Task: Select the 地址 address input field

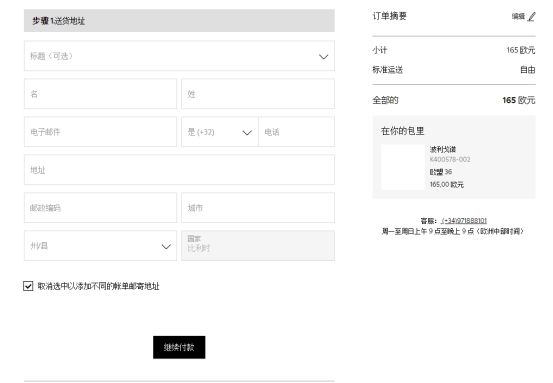Action: [x=179, y=170]
